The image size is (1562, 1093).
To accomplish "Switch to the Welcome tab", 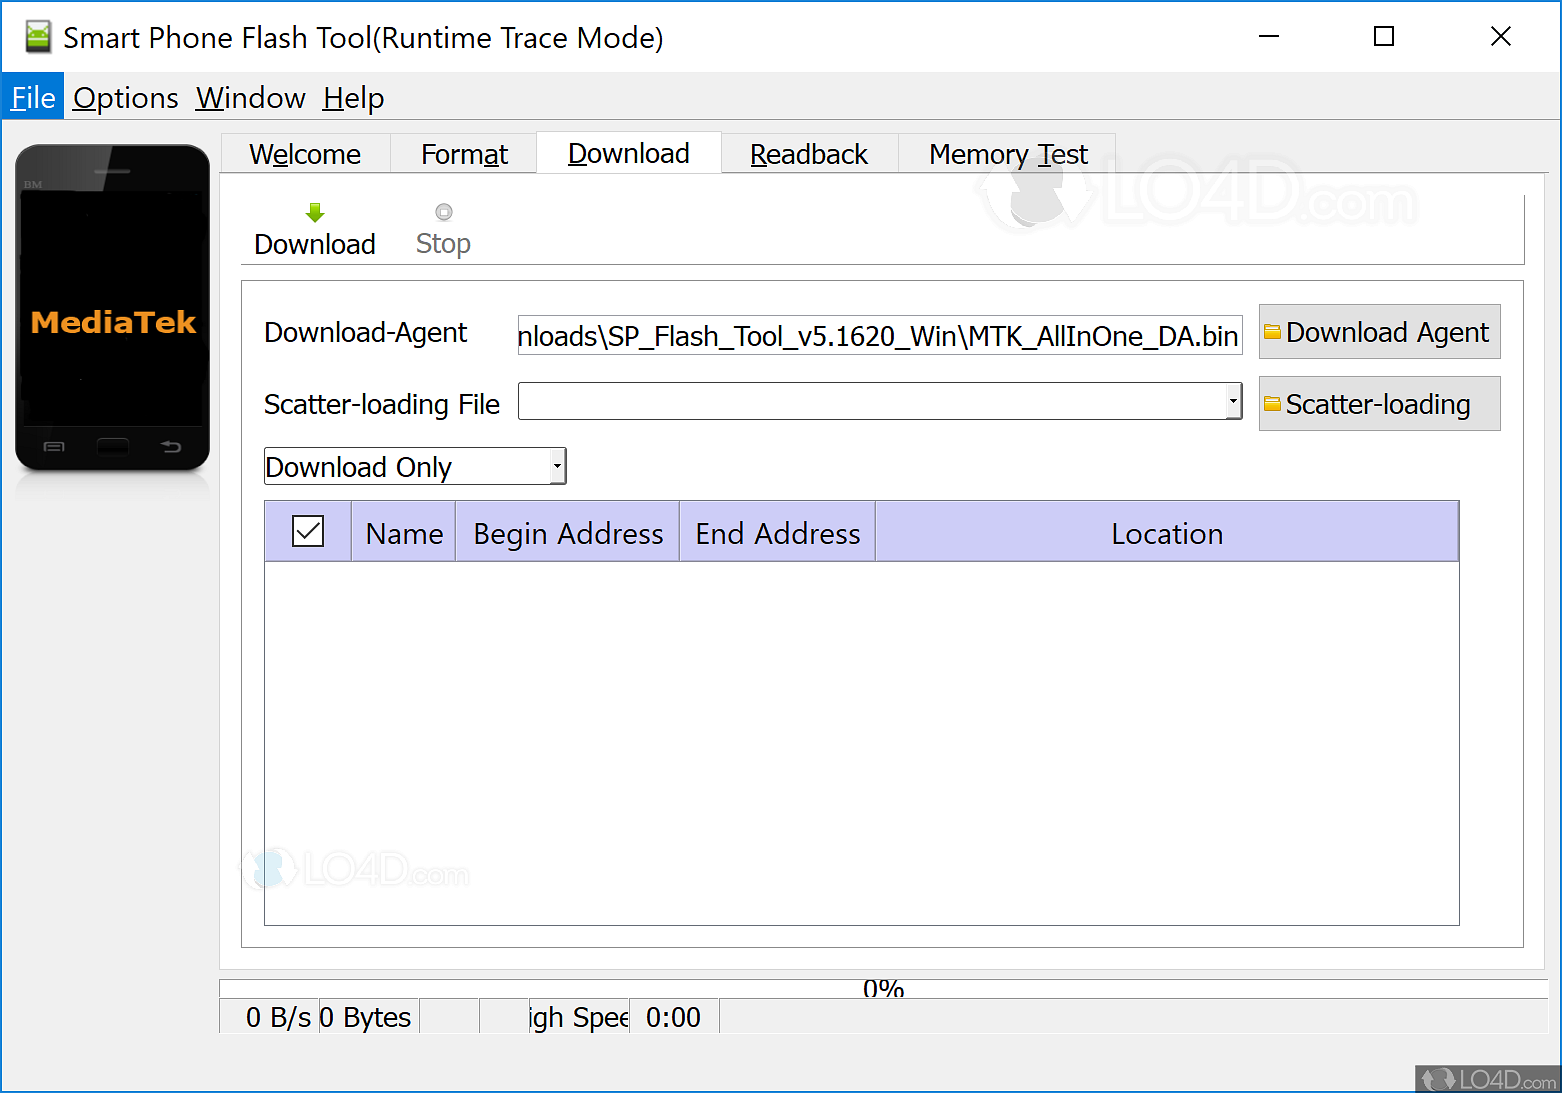I will [305, 154].
